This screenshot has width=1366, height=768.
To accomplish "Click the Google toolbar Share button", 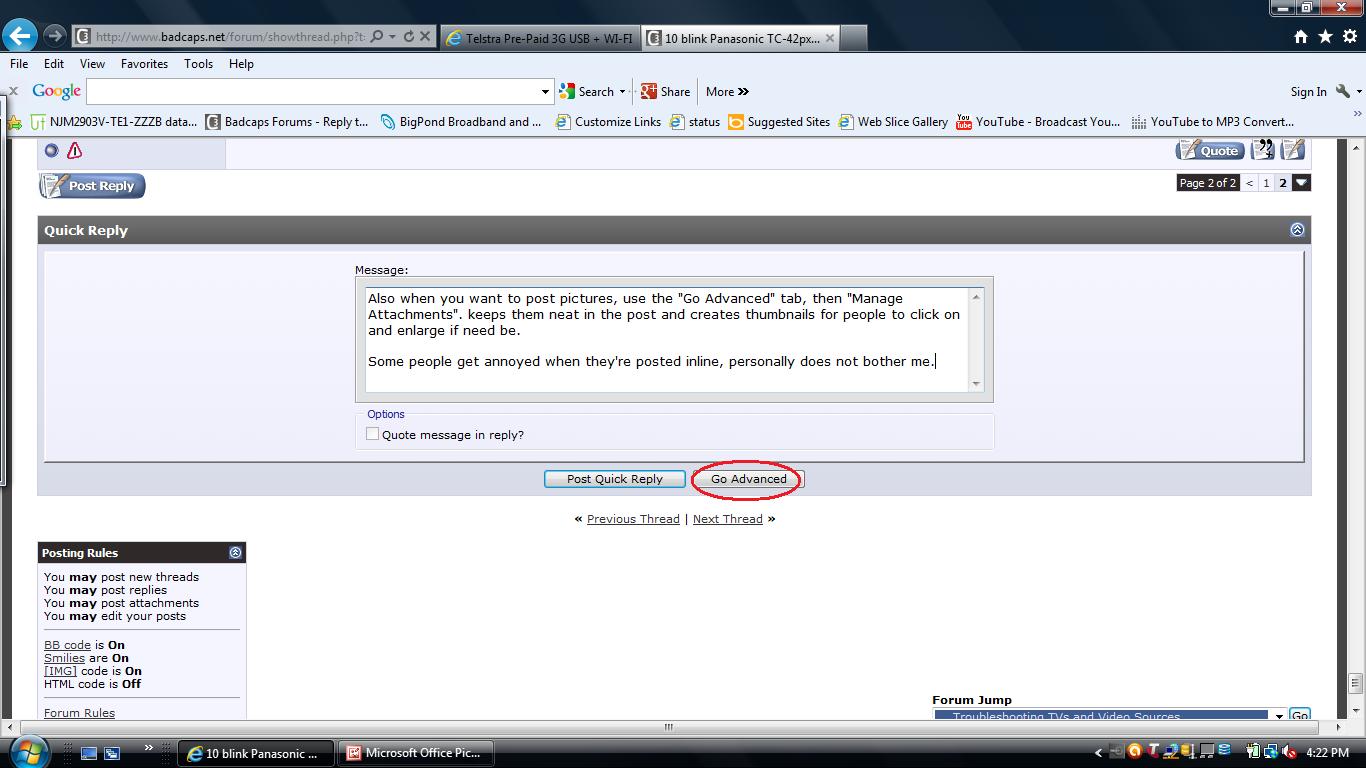I will pyautogui.click(x=665, y=91).
